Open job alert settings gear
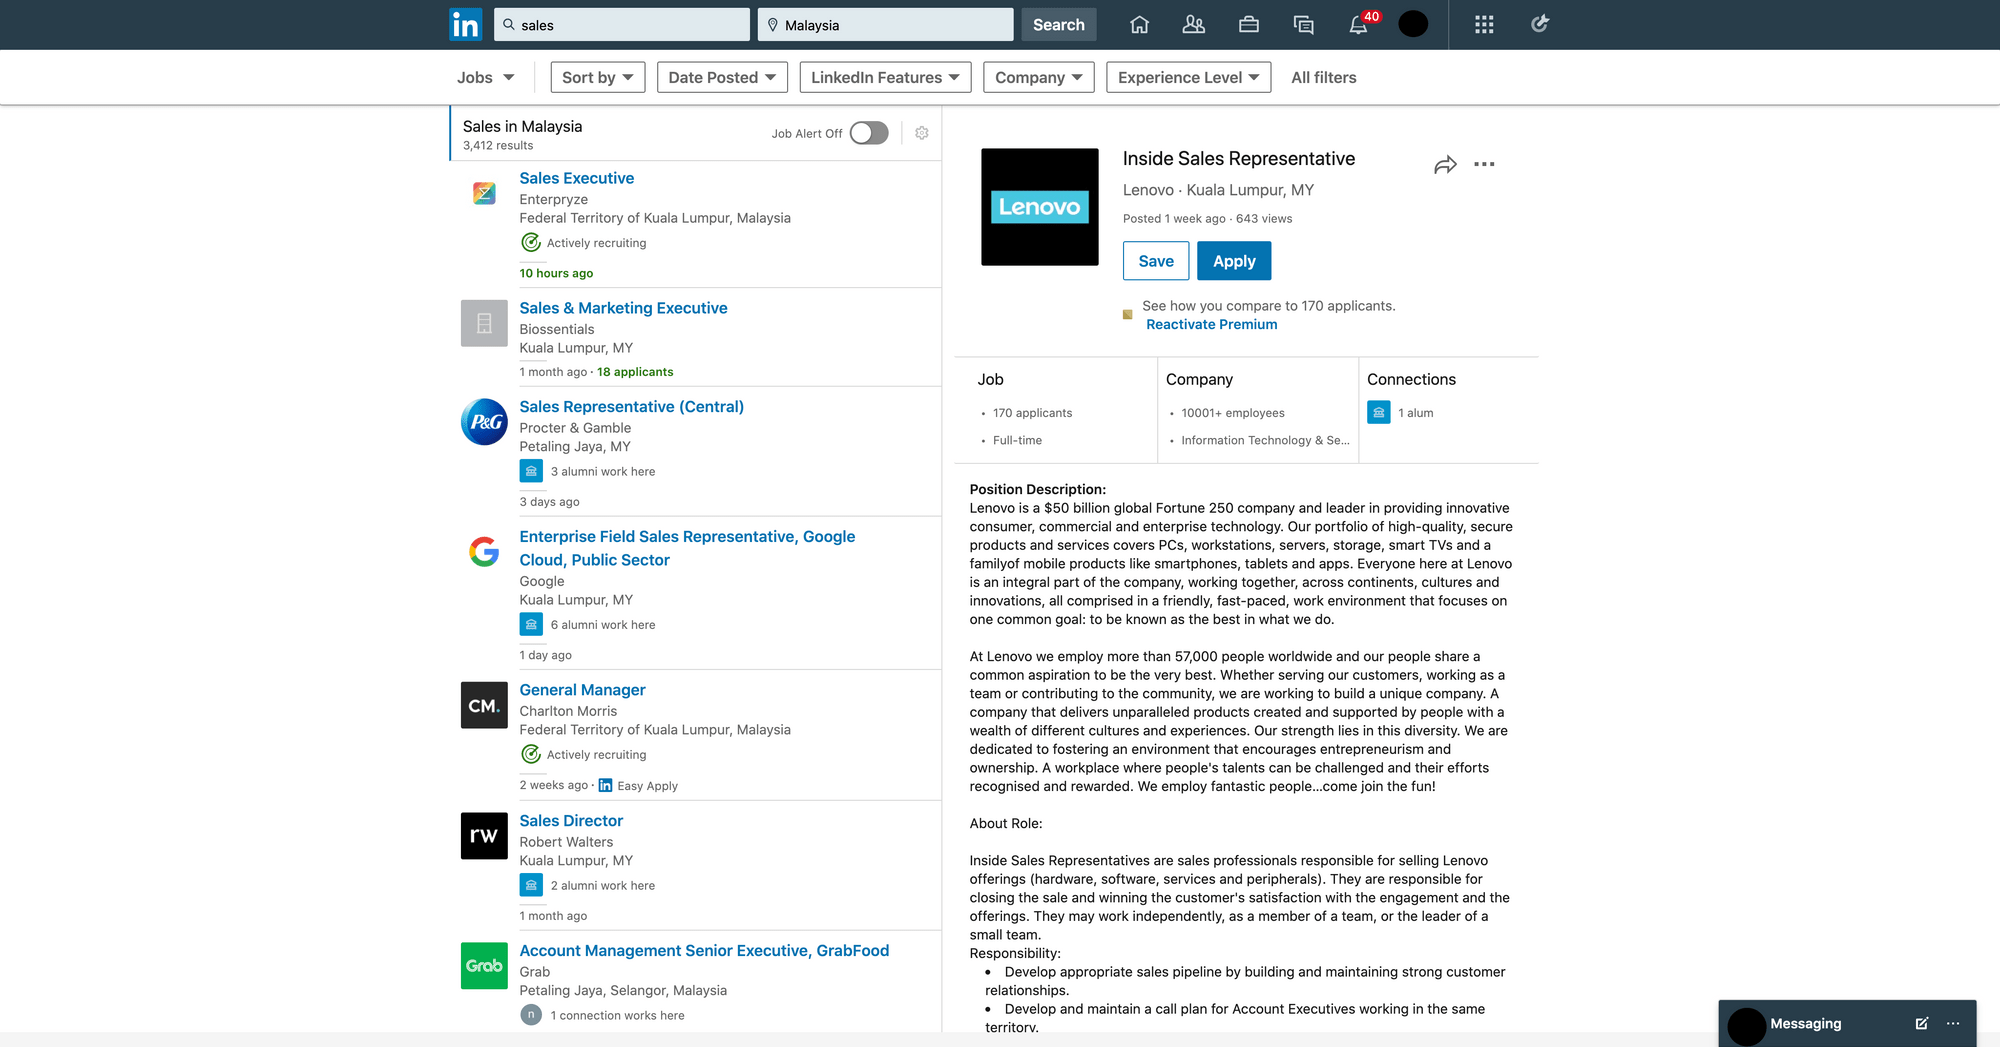This screenshot has height=1047, width=2000. pos(922,133)
